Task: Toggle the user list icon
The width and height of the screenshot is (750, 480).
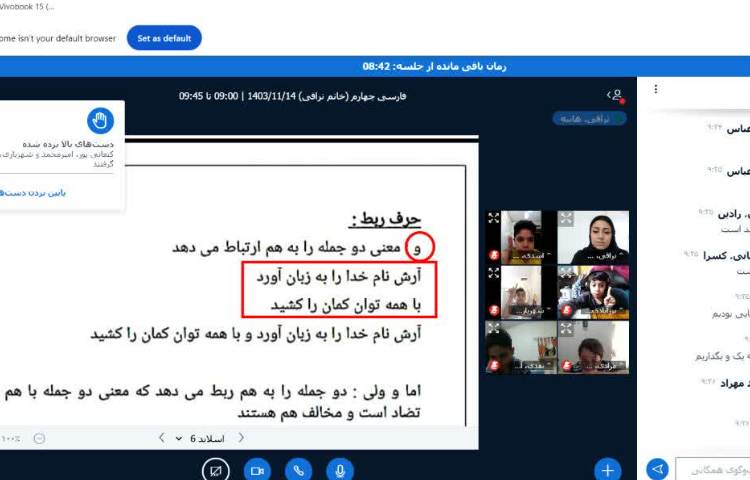Action: 614,94
